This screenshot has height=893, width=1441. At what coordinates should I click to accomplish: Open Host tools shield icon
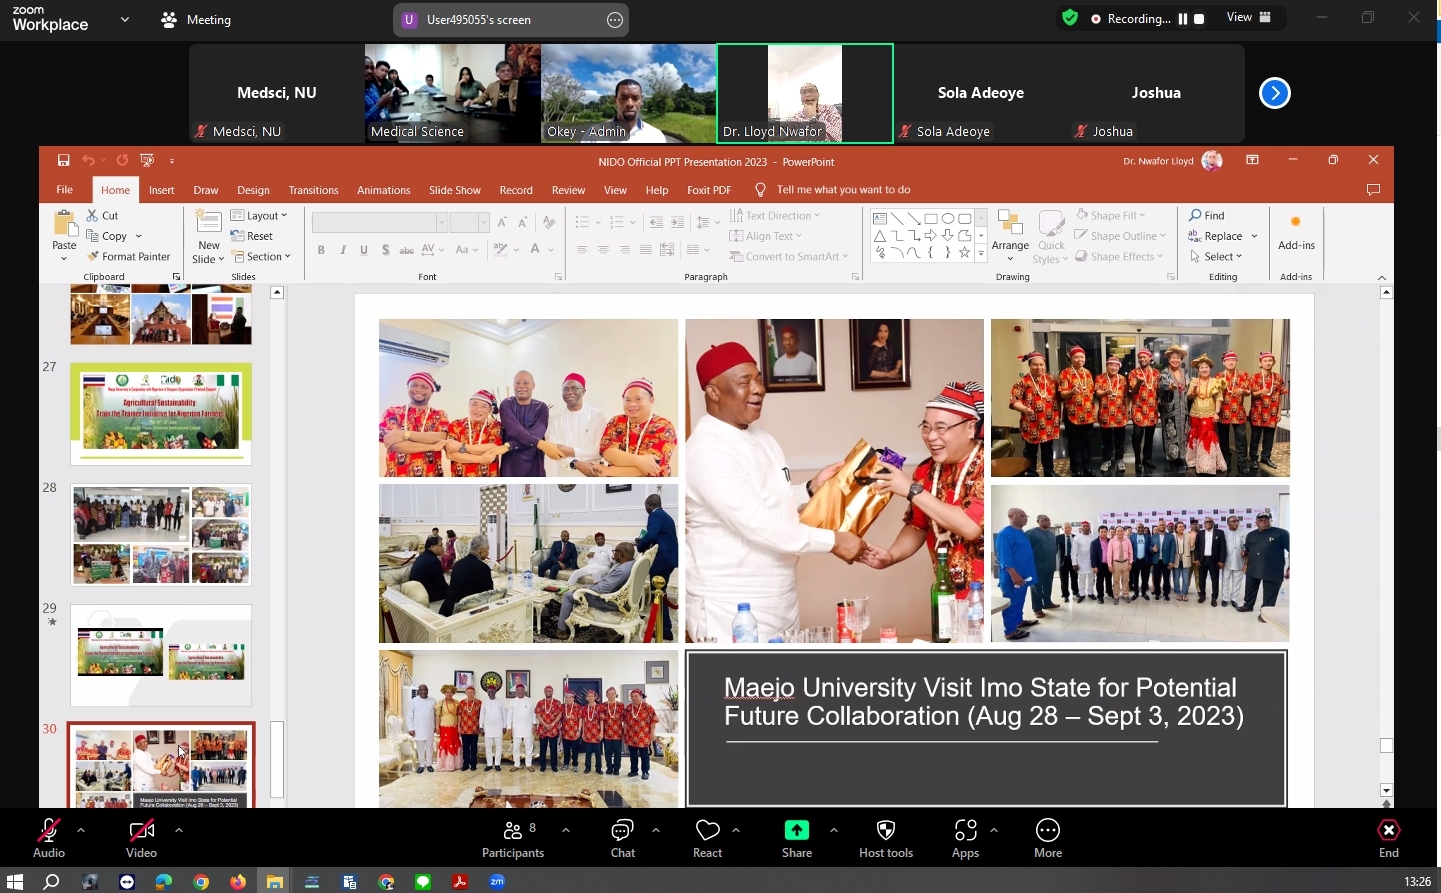click(885, 838)
